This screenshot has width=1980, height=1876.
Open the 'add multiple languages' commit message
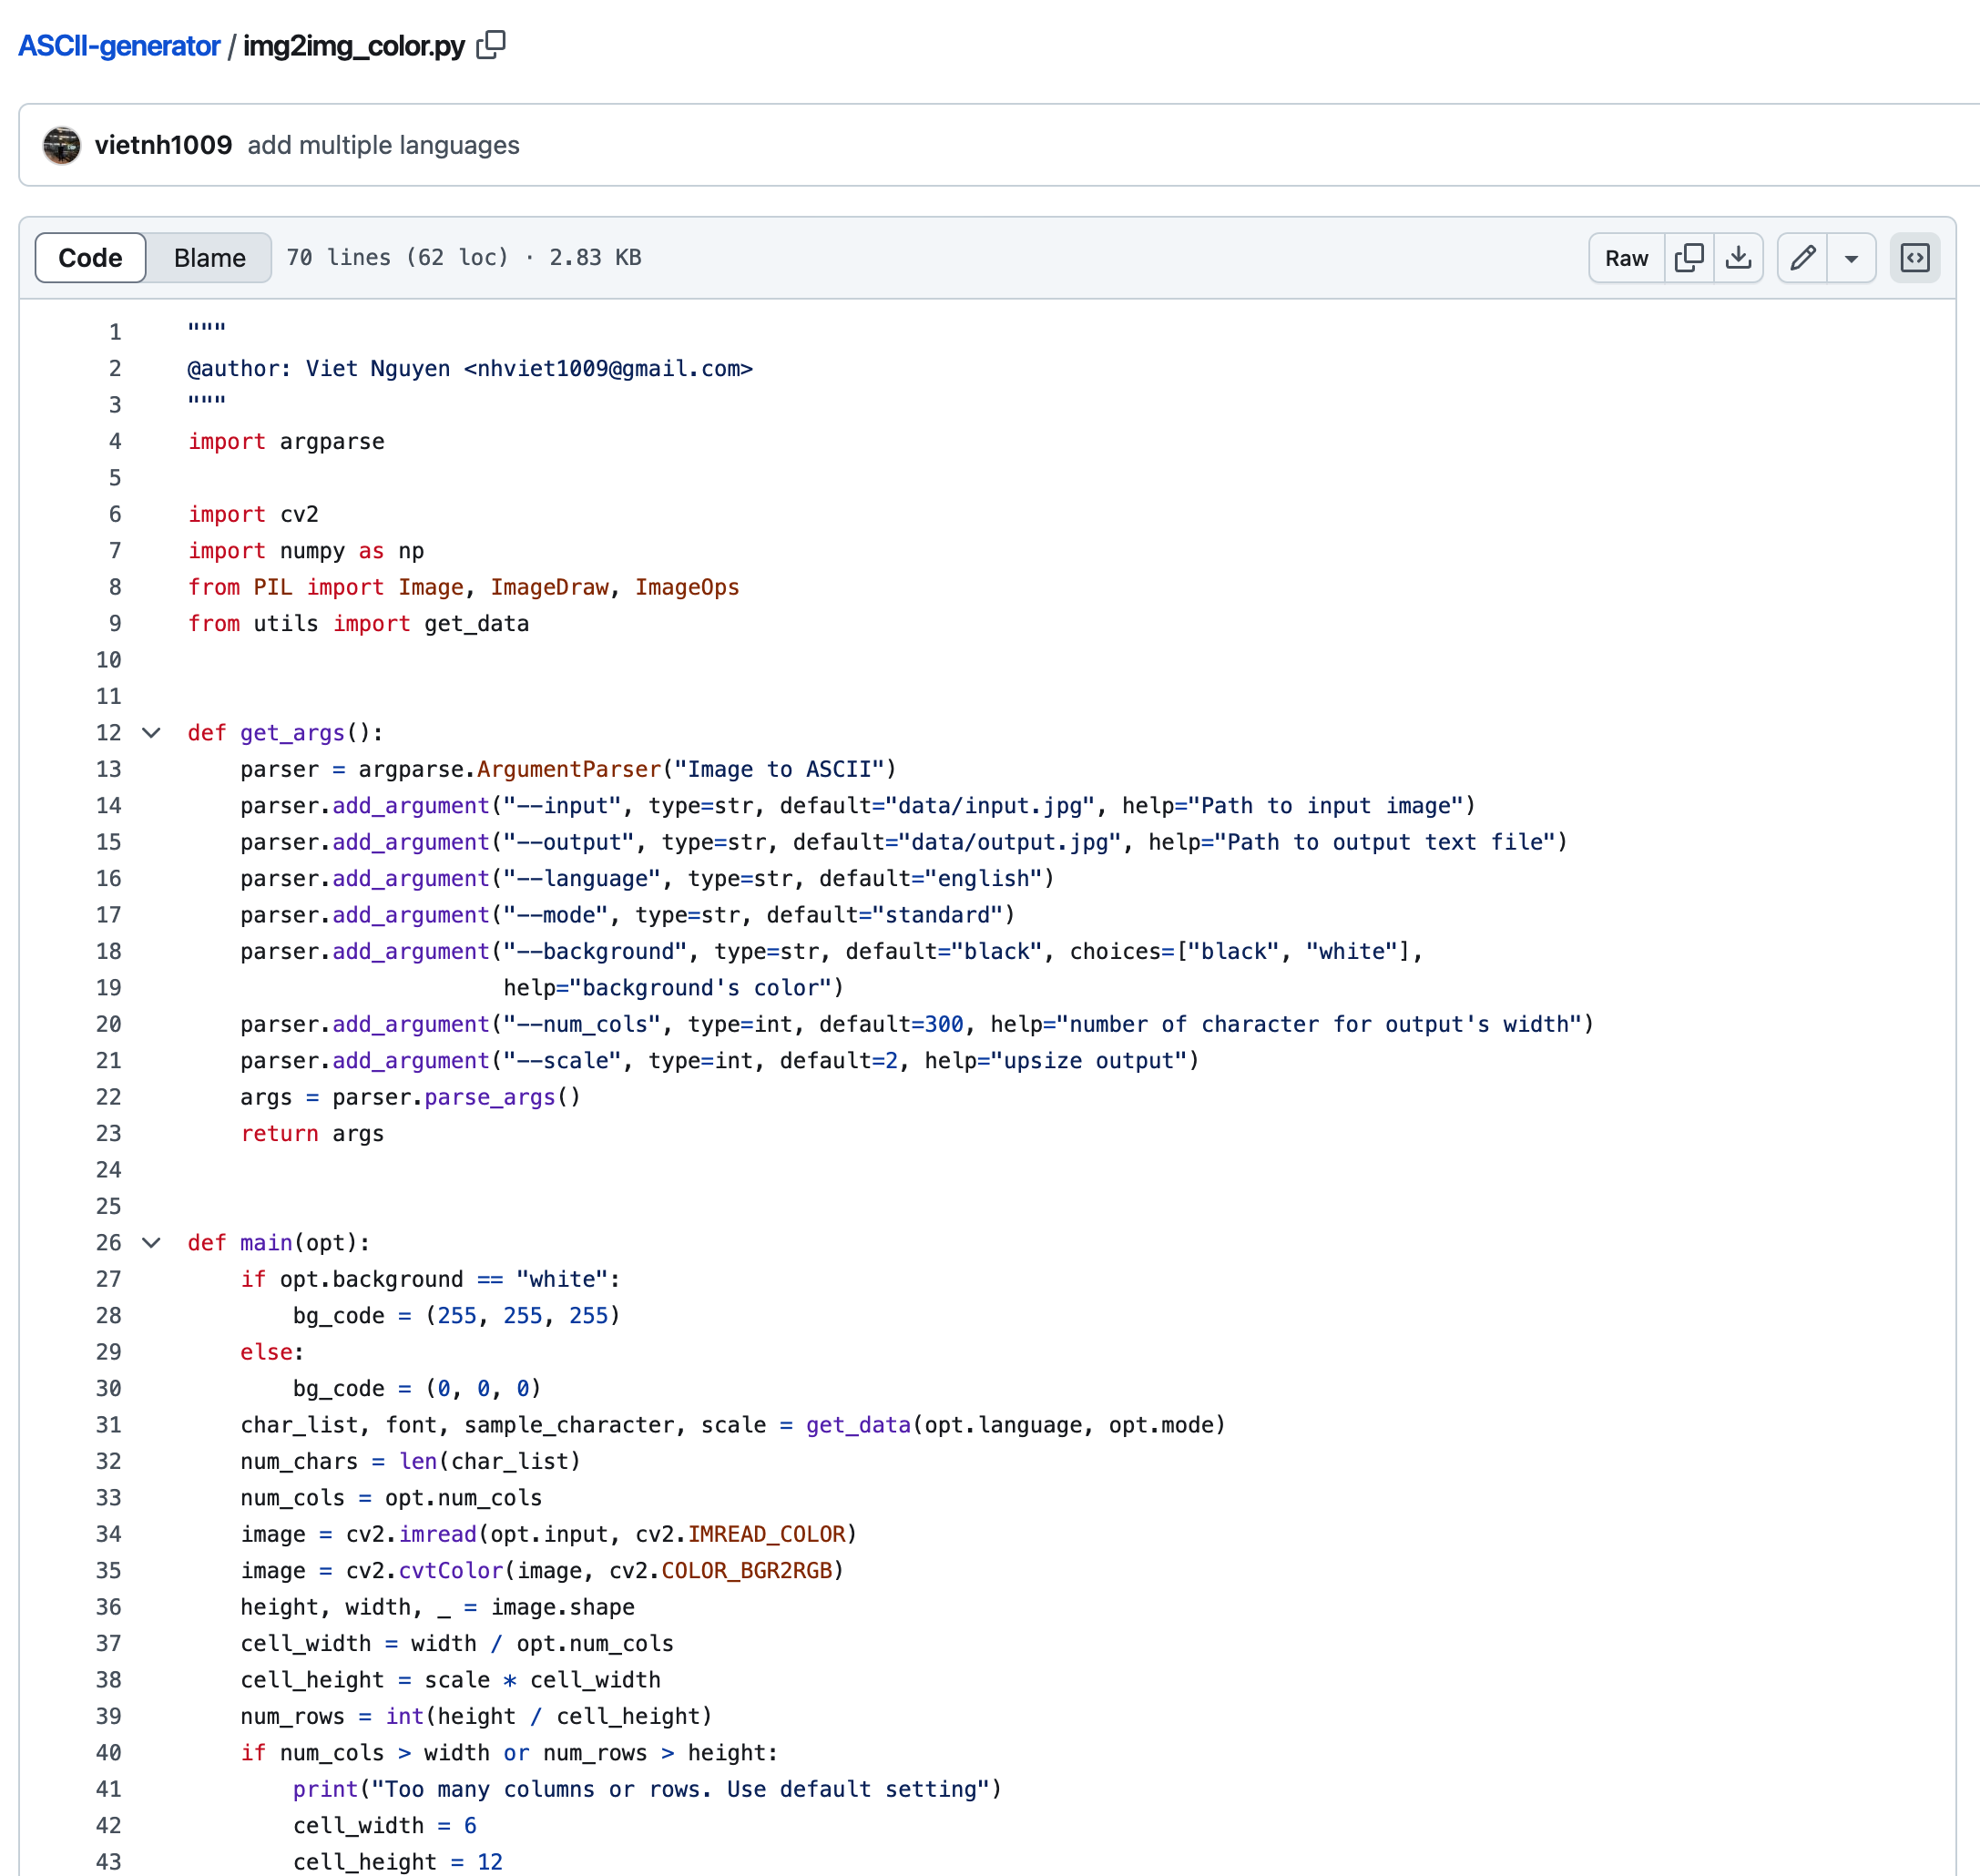point(383,145)
